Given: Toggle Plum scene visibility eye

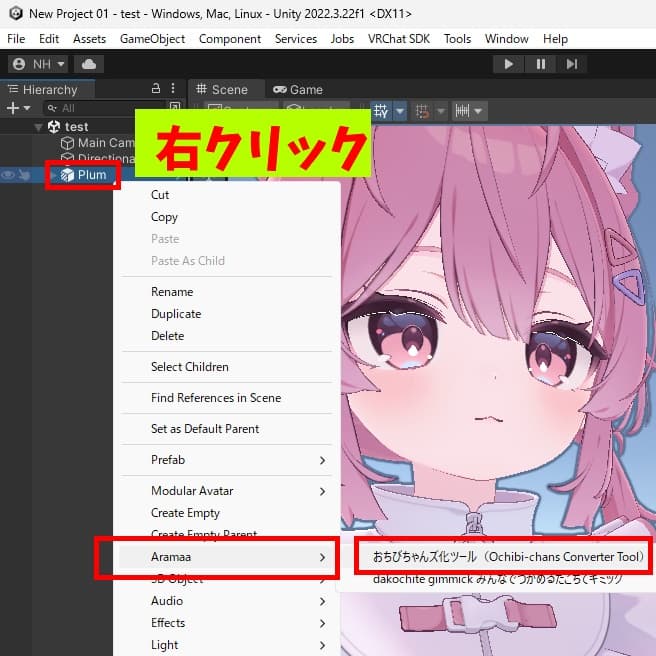Looking at the screenshot, I should [x=8, y=174].
